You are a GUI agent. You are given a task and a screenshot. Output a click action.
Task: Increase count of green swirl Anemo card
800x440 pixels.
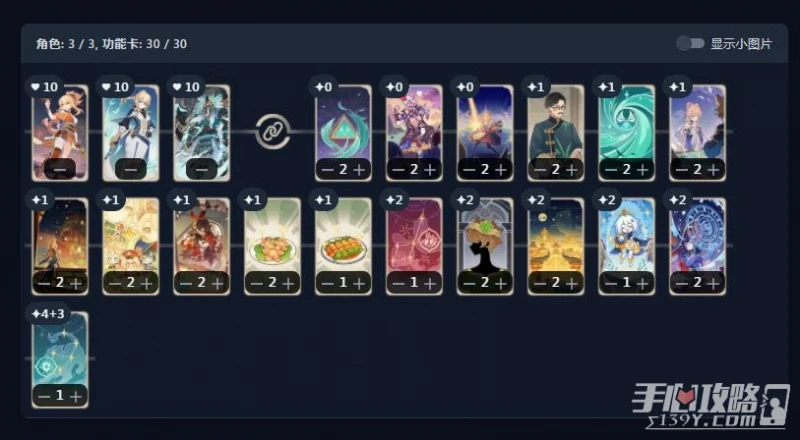(x=642, y=169)
